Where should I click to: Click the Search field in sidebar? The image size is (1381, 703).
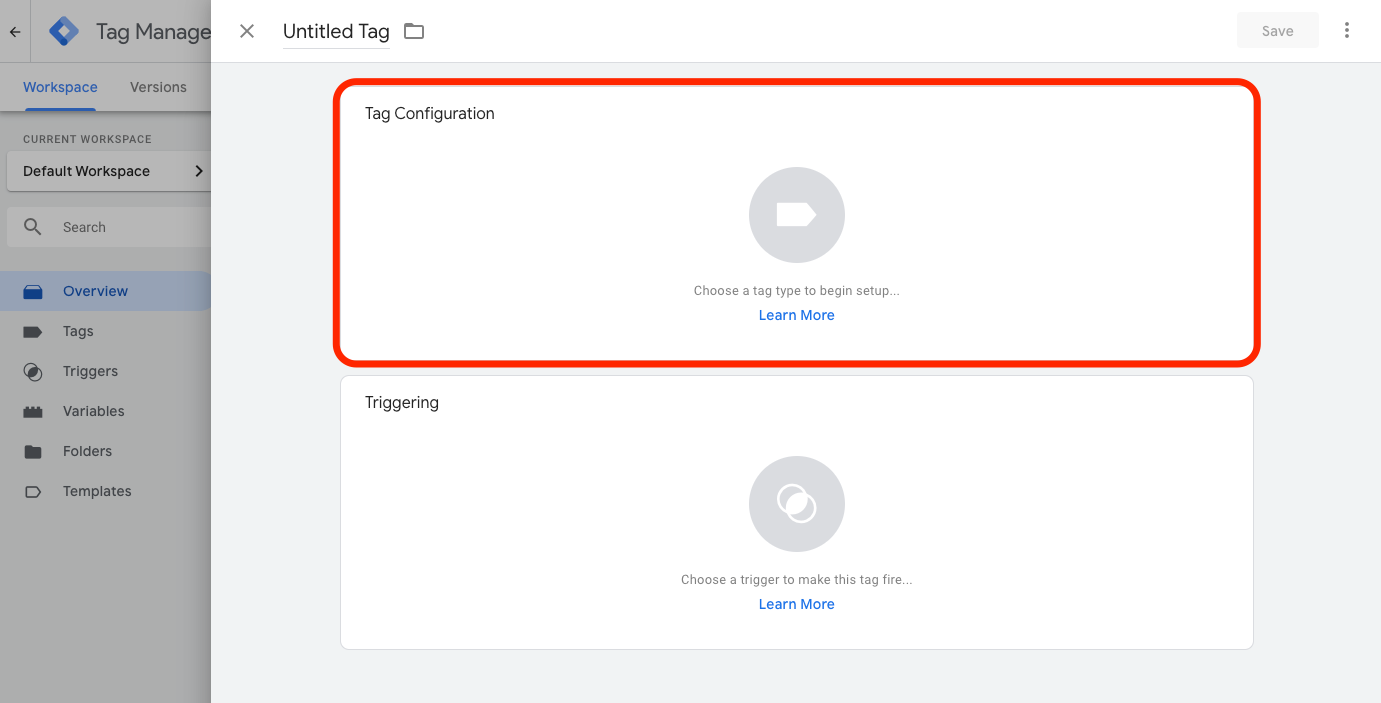(109, 227)
